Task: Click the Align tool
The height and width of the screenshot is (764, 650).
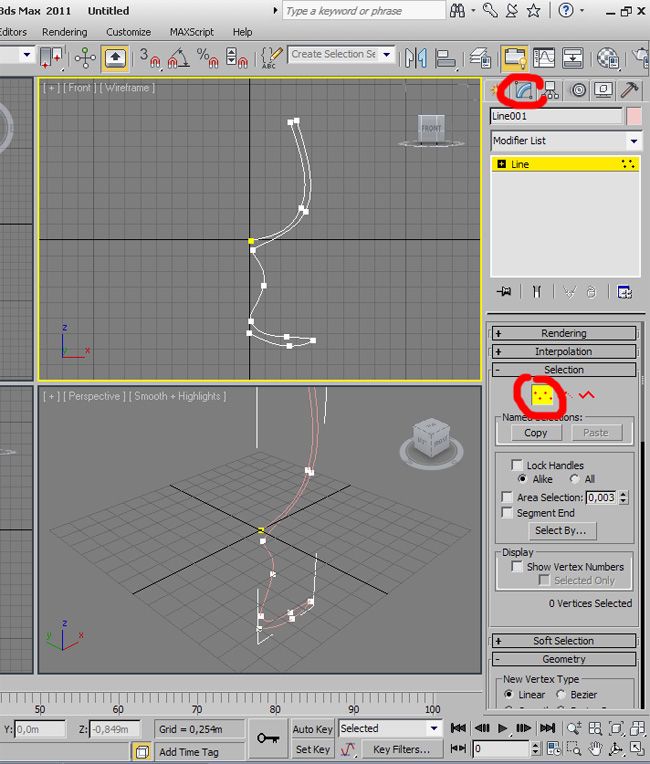Action: click(445, 58)
